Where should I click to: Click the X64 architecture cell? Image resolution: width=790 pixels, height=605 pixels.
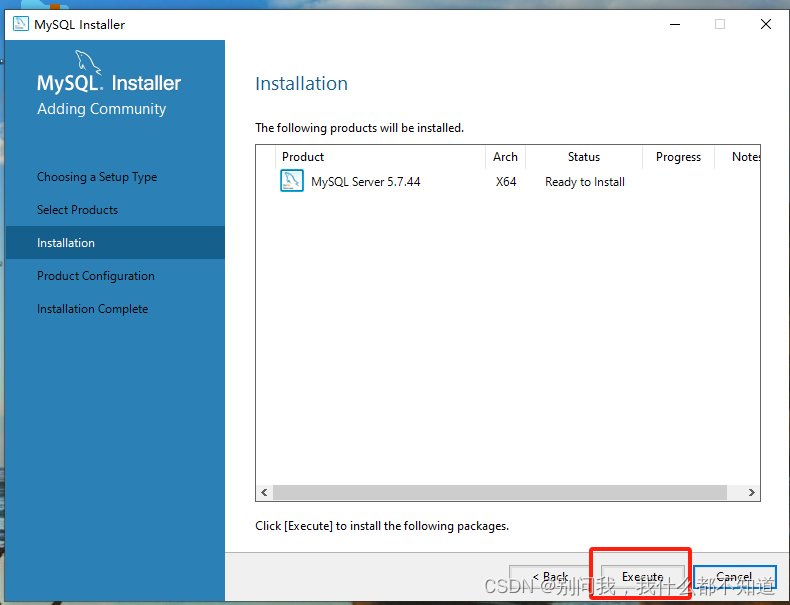[x=506, y=182]
